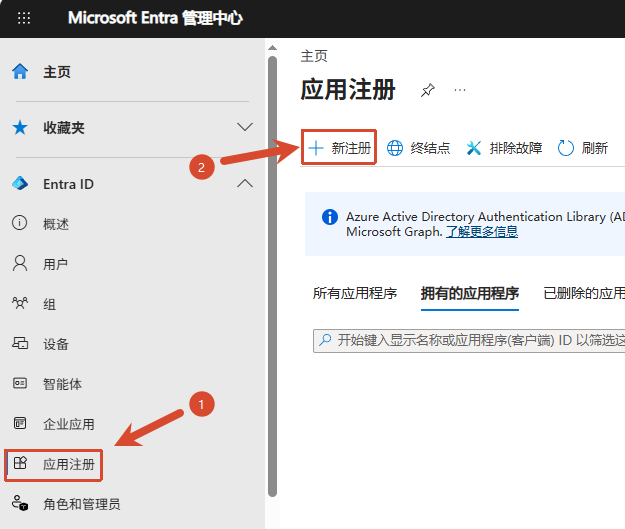Click the 终结点 toolbar button
Image resolution: width=625 pixels, height=529 pixels.
418,148
